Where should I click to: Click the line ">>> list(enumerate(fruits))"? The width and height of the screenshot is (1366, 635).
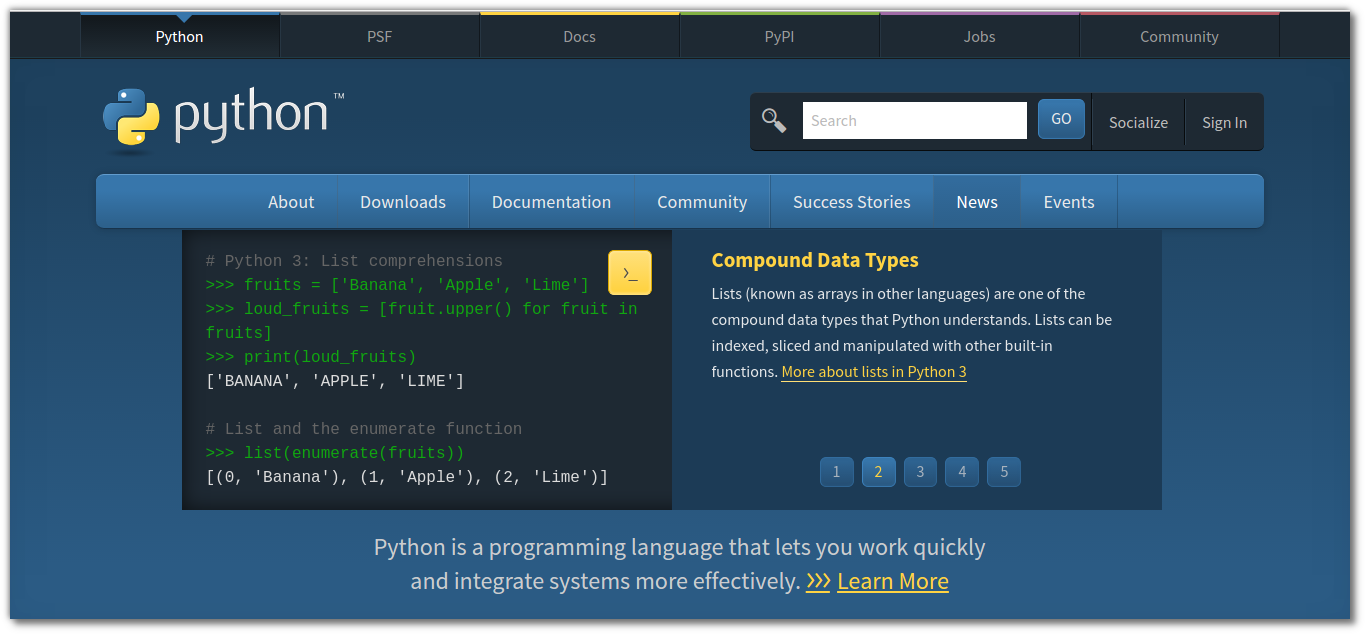pyautogui.click(x=335, y=453)
